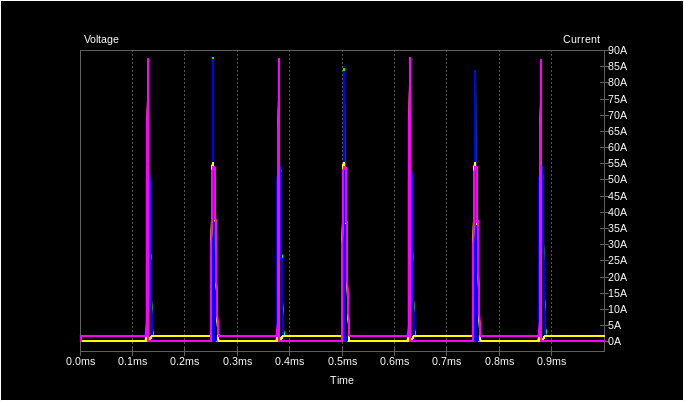Select the 0.3ms time tick label
Image resolution: width=684 pixels, height=401 pixels.
coord(237,362)
